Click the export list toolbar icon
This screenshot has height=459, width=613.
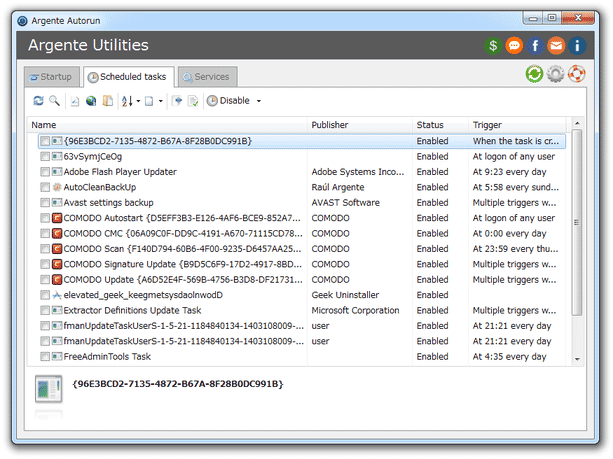pyautogui.click(x=177, y=101)
